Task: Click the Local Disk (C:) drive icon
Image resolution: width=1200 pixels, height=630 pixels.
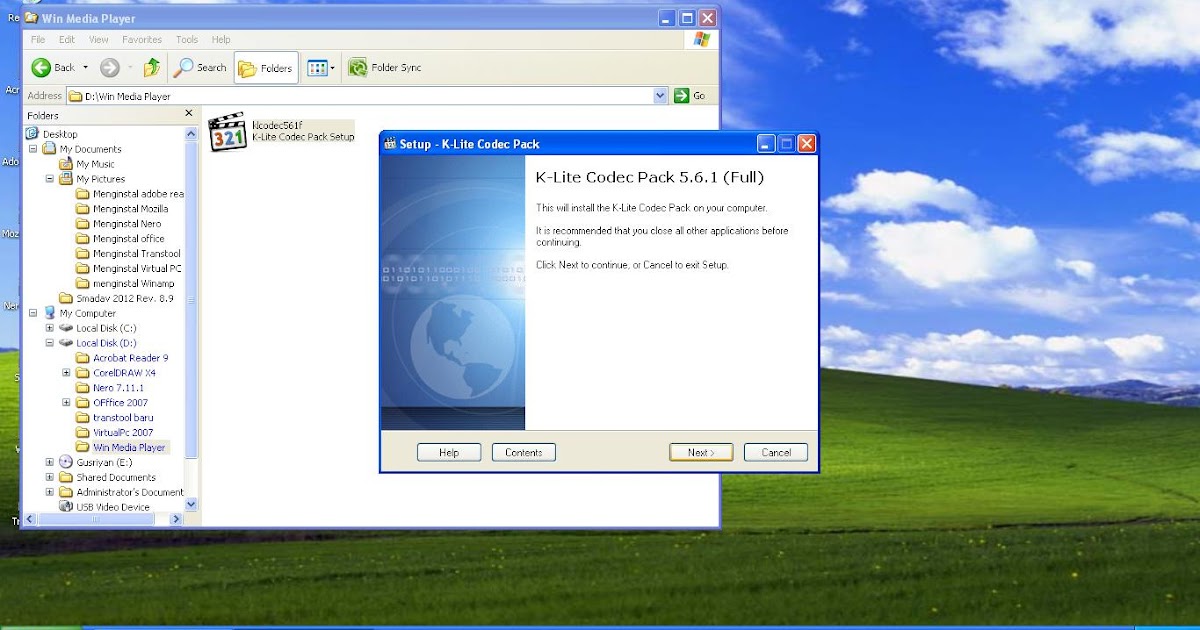Action: point(66,328)
